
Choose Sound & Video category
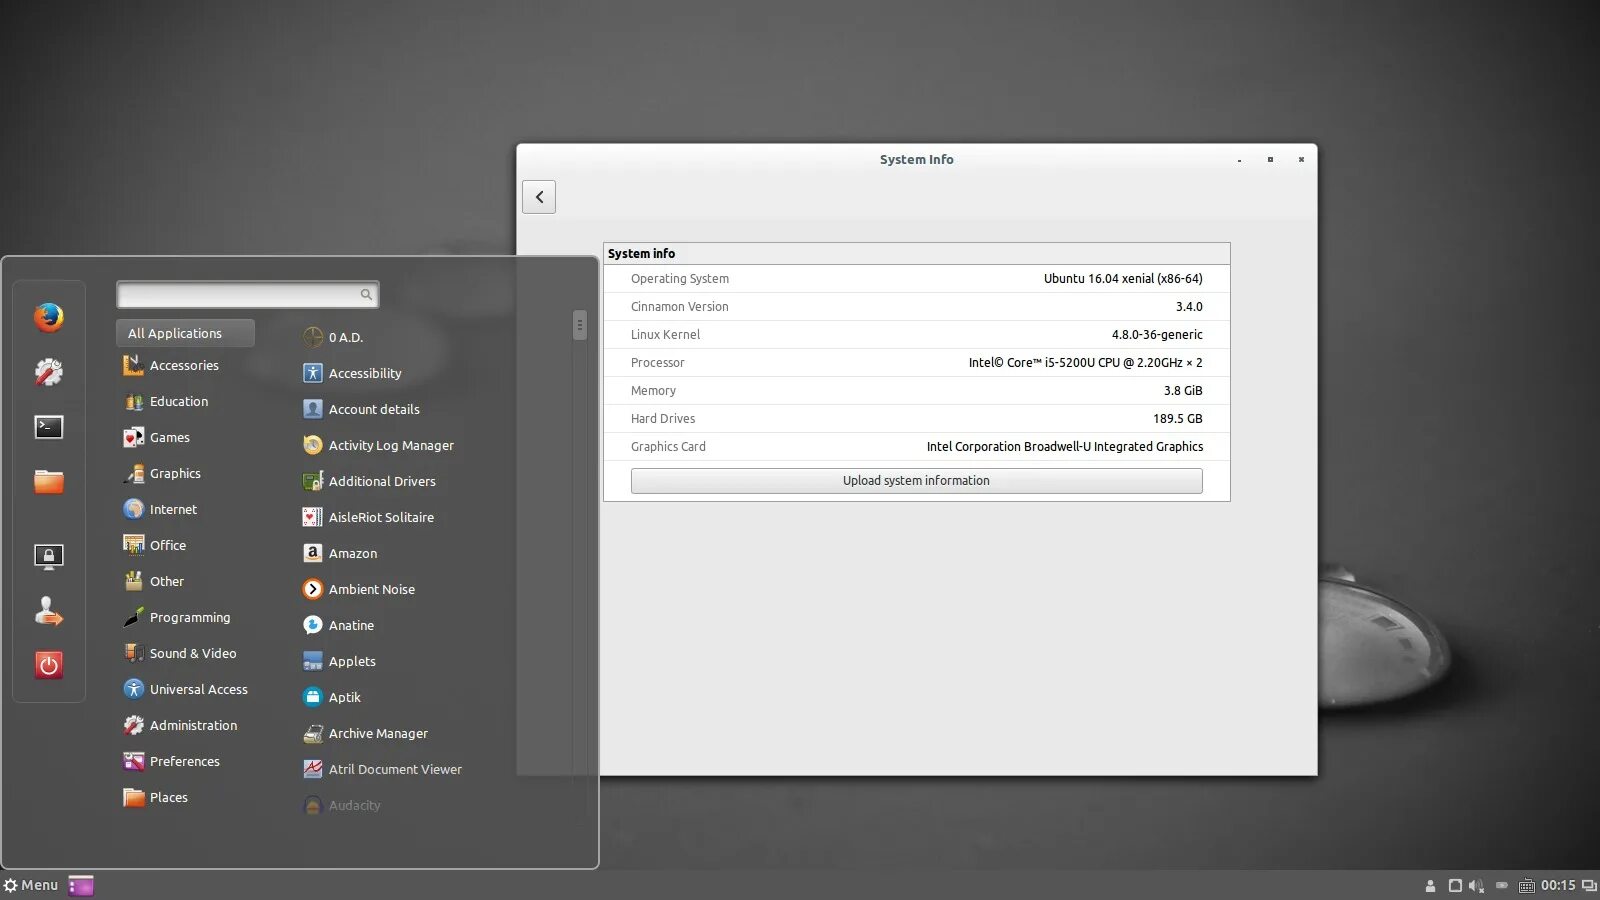180,653
